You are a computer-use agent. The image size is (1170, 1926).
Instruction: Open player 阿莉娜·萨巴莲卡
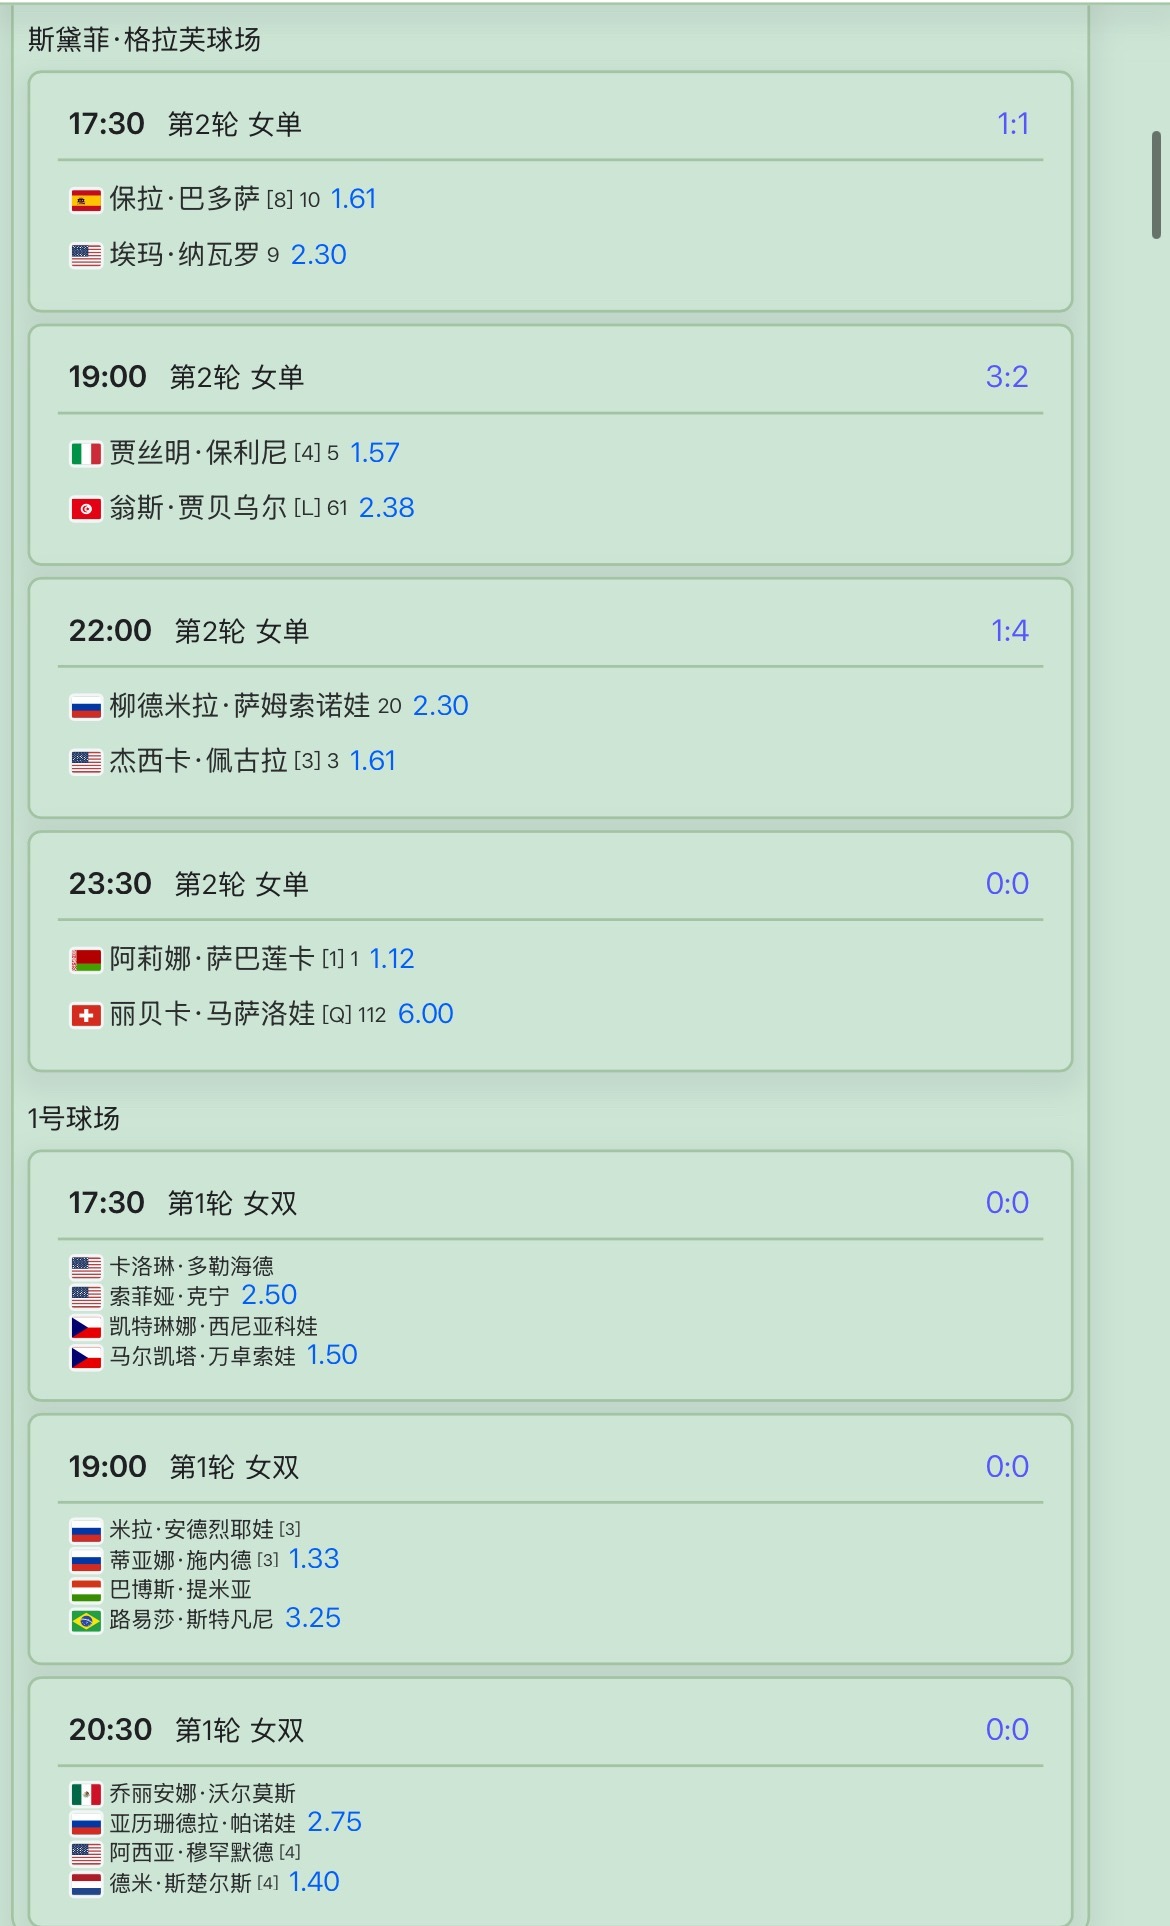pos(212,959)
